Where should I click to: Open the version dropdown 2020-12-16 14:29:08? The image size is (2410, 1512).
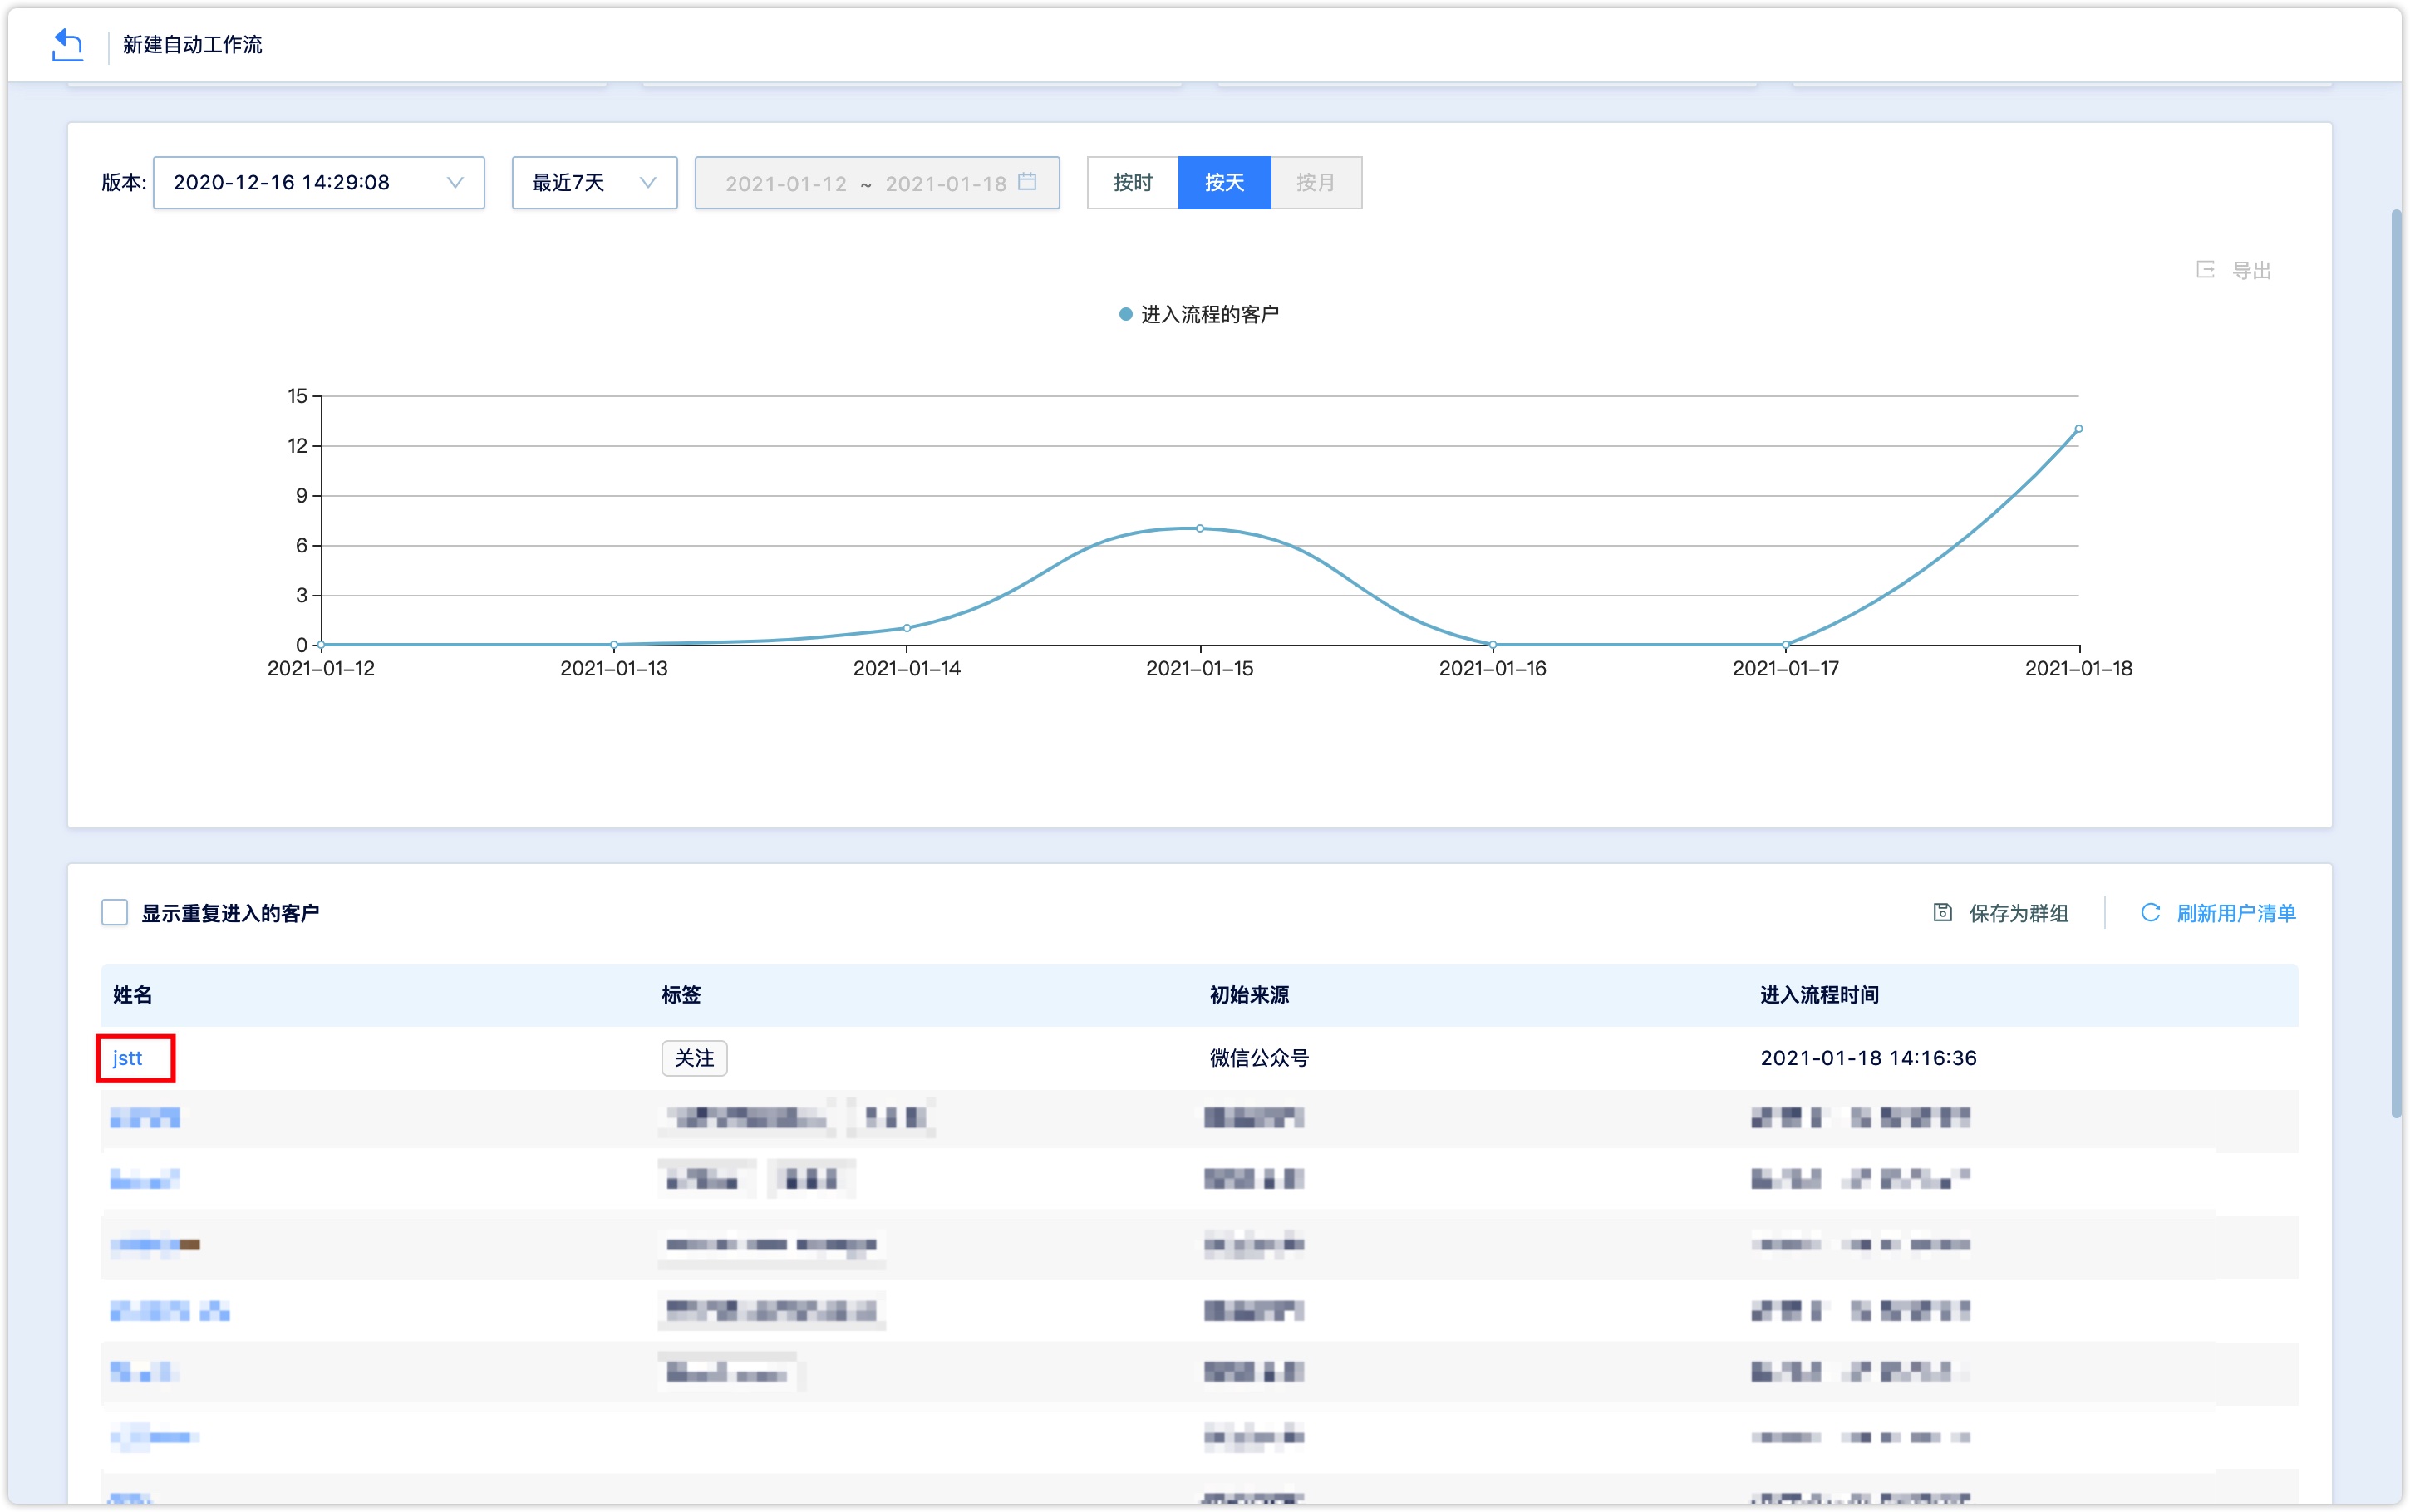click(x=318, y=182)
